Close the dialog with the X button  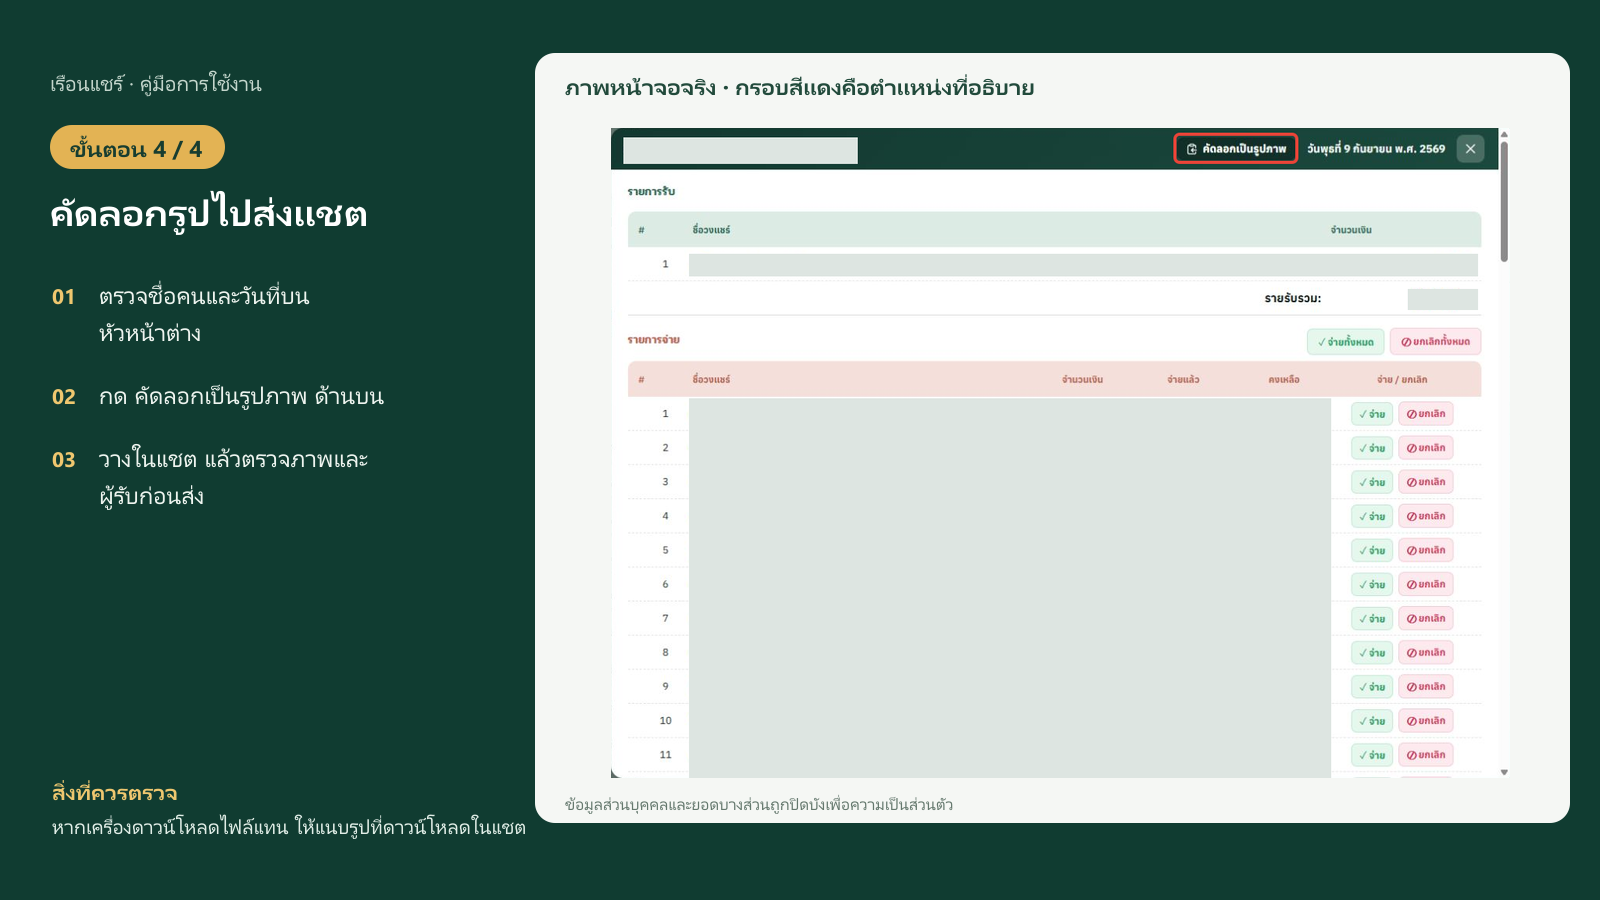(x=1470, y=149)
